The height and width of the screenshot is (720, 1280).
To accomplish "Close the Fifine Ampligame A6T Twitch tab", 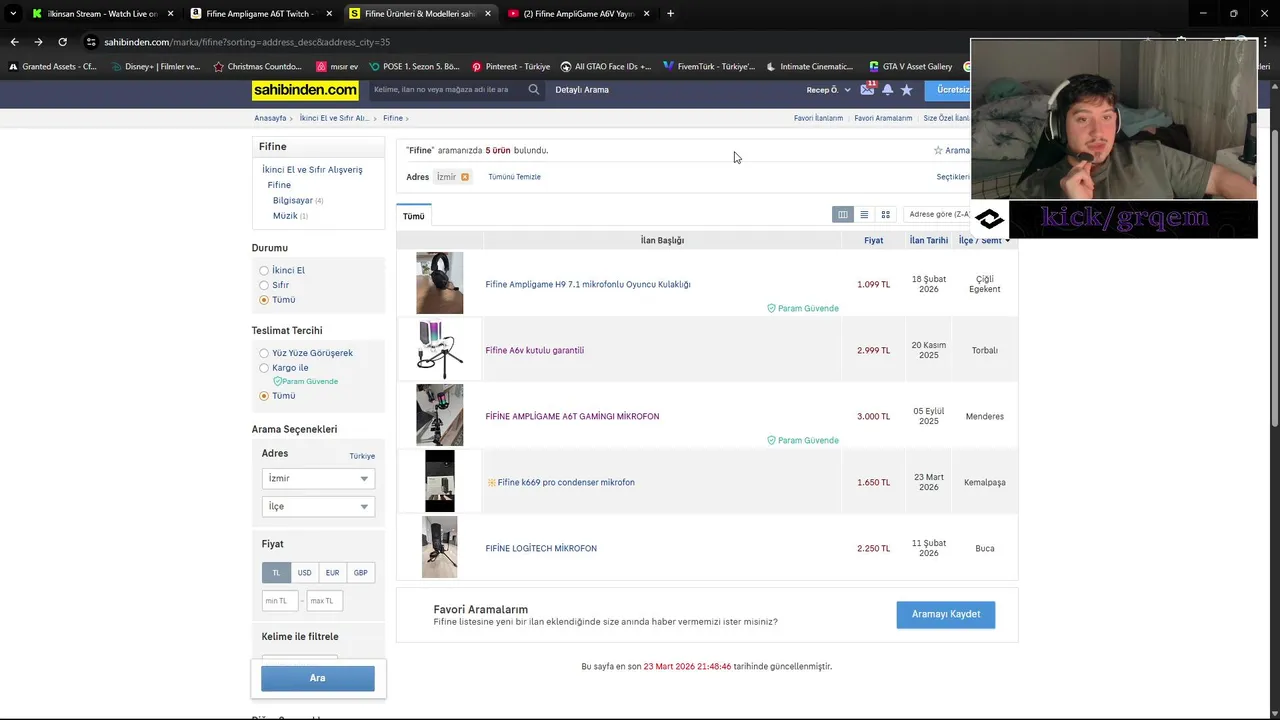I will click(329, 13).
